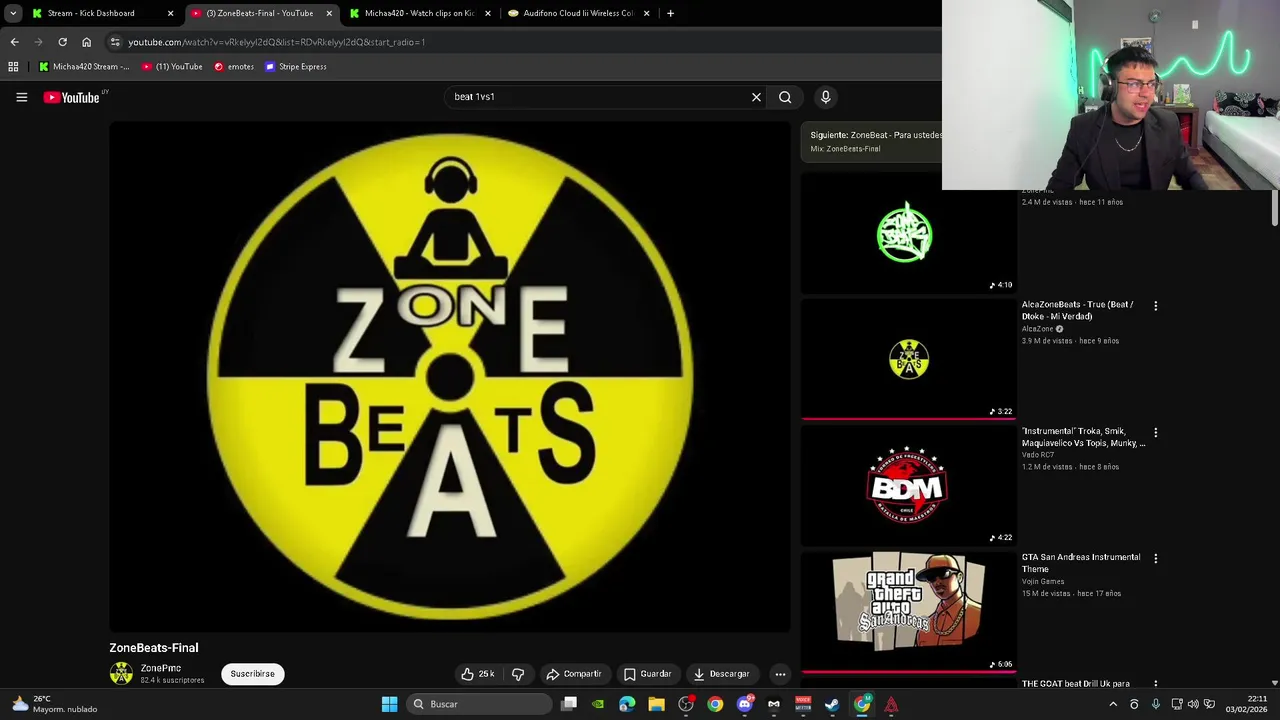Show hidden system tray icons chevron
This screenshot has height=720, width=1280.
click(1113, 704)
